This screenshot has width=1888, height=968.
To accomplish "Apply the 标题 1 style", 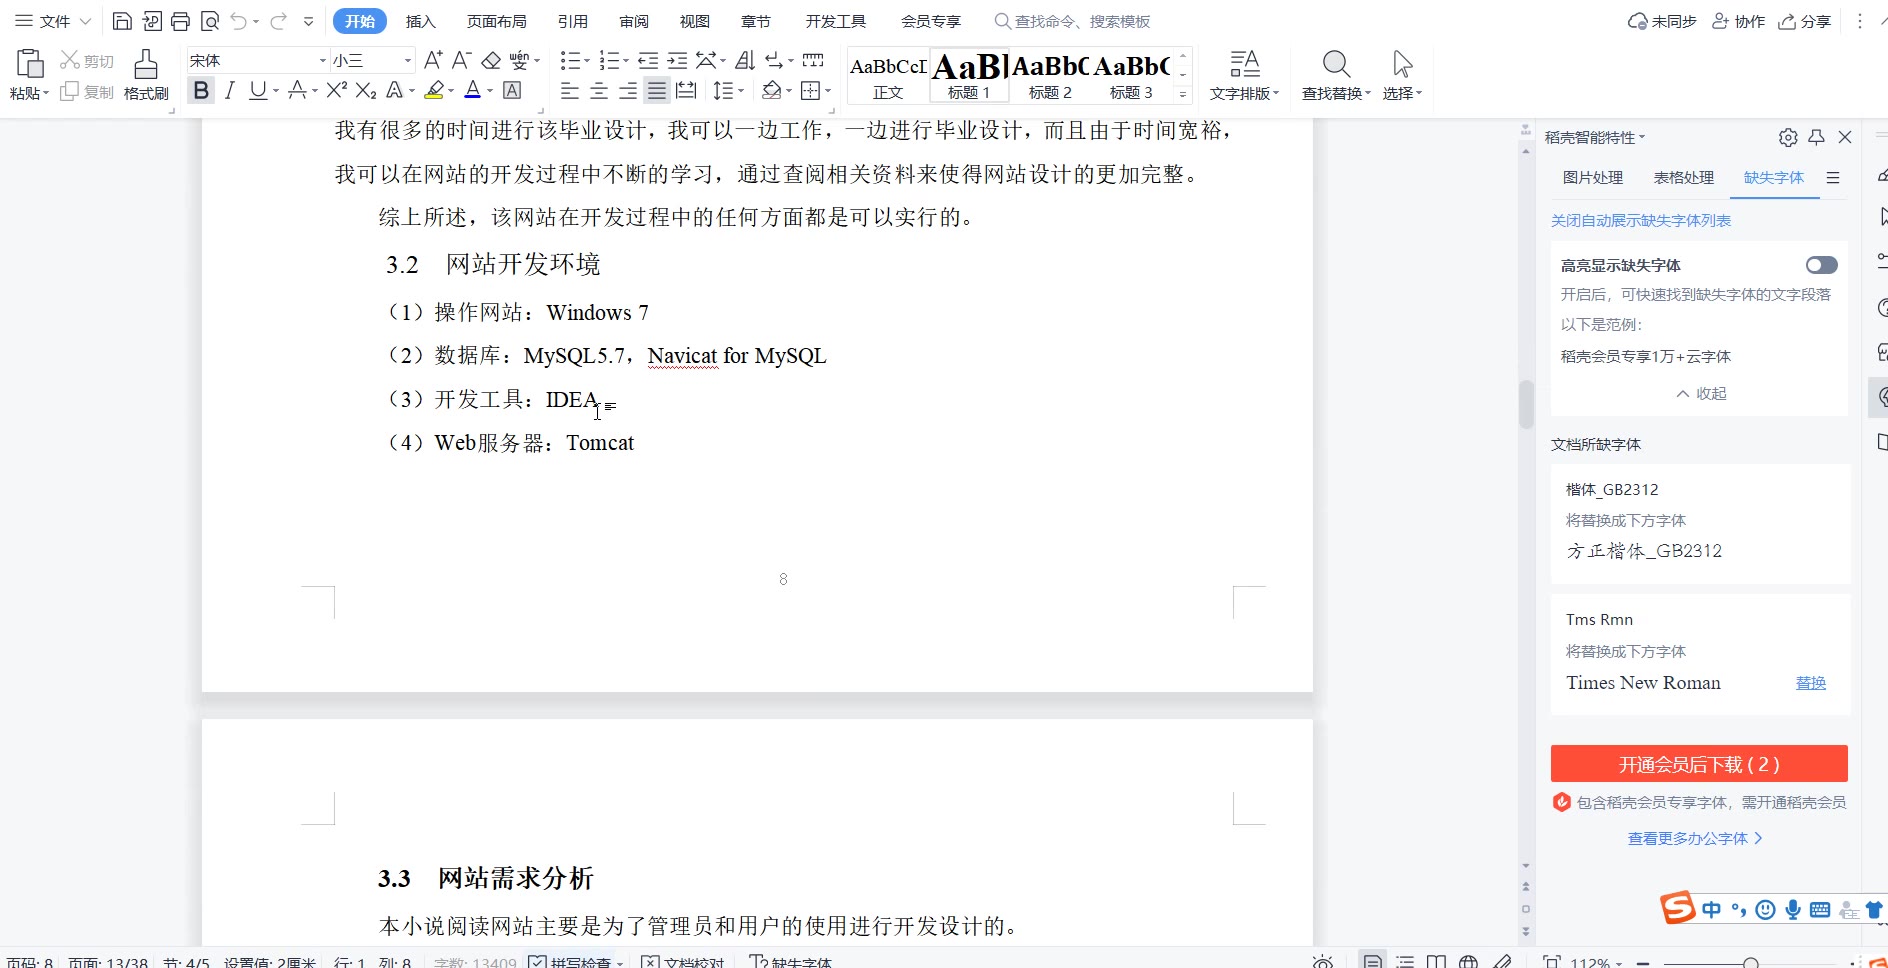I will (x=969, y=75).
